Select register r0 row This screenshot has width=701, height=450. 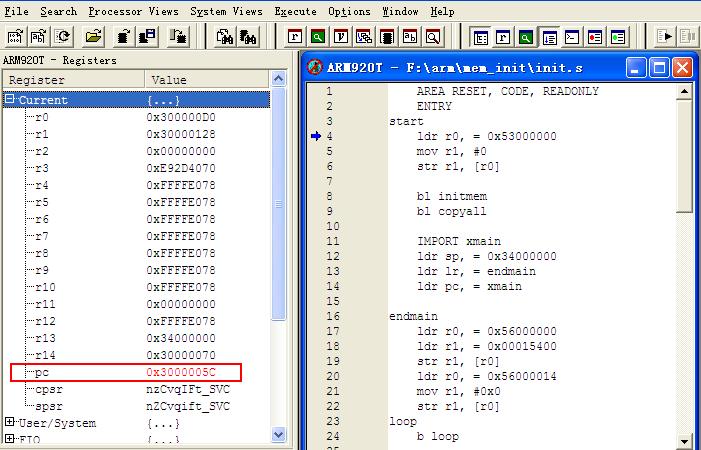tap(136, 117)
